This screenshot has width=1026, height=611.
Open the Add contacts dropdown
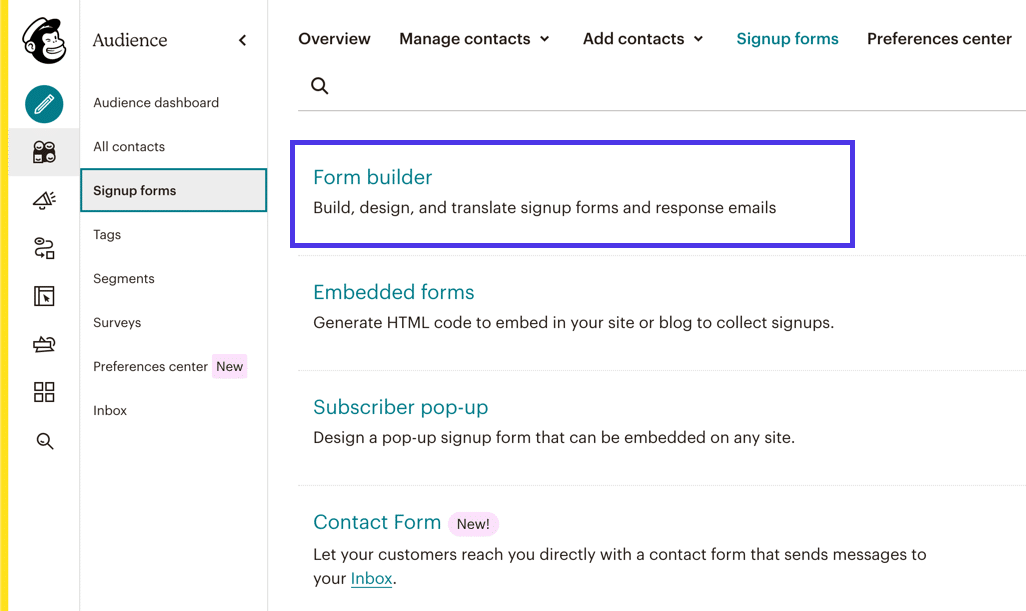pos(642,39)
